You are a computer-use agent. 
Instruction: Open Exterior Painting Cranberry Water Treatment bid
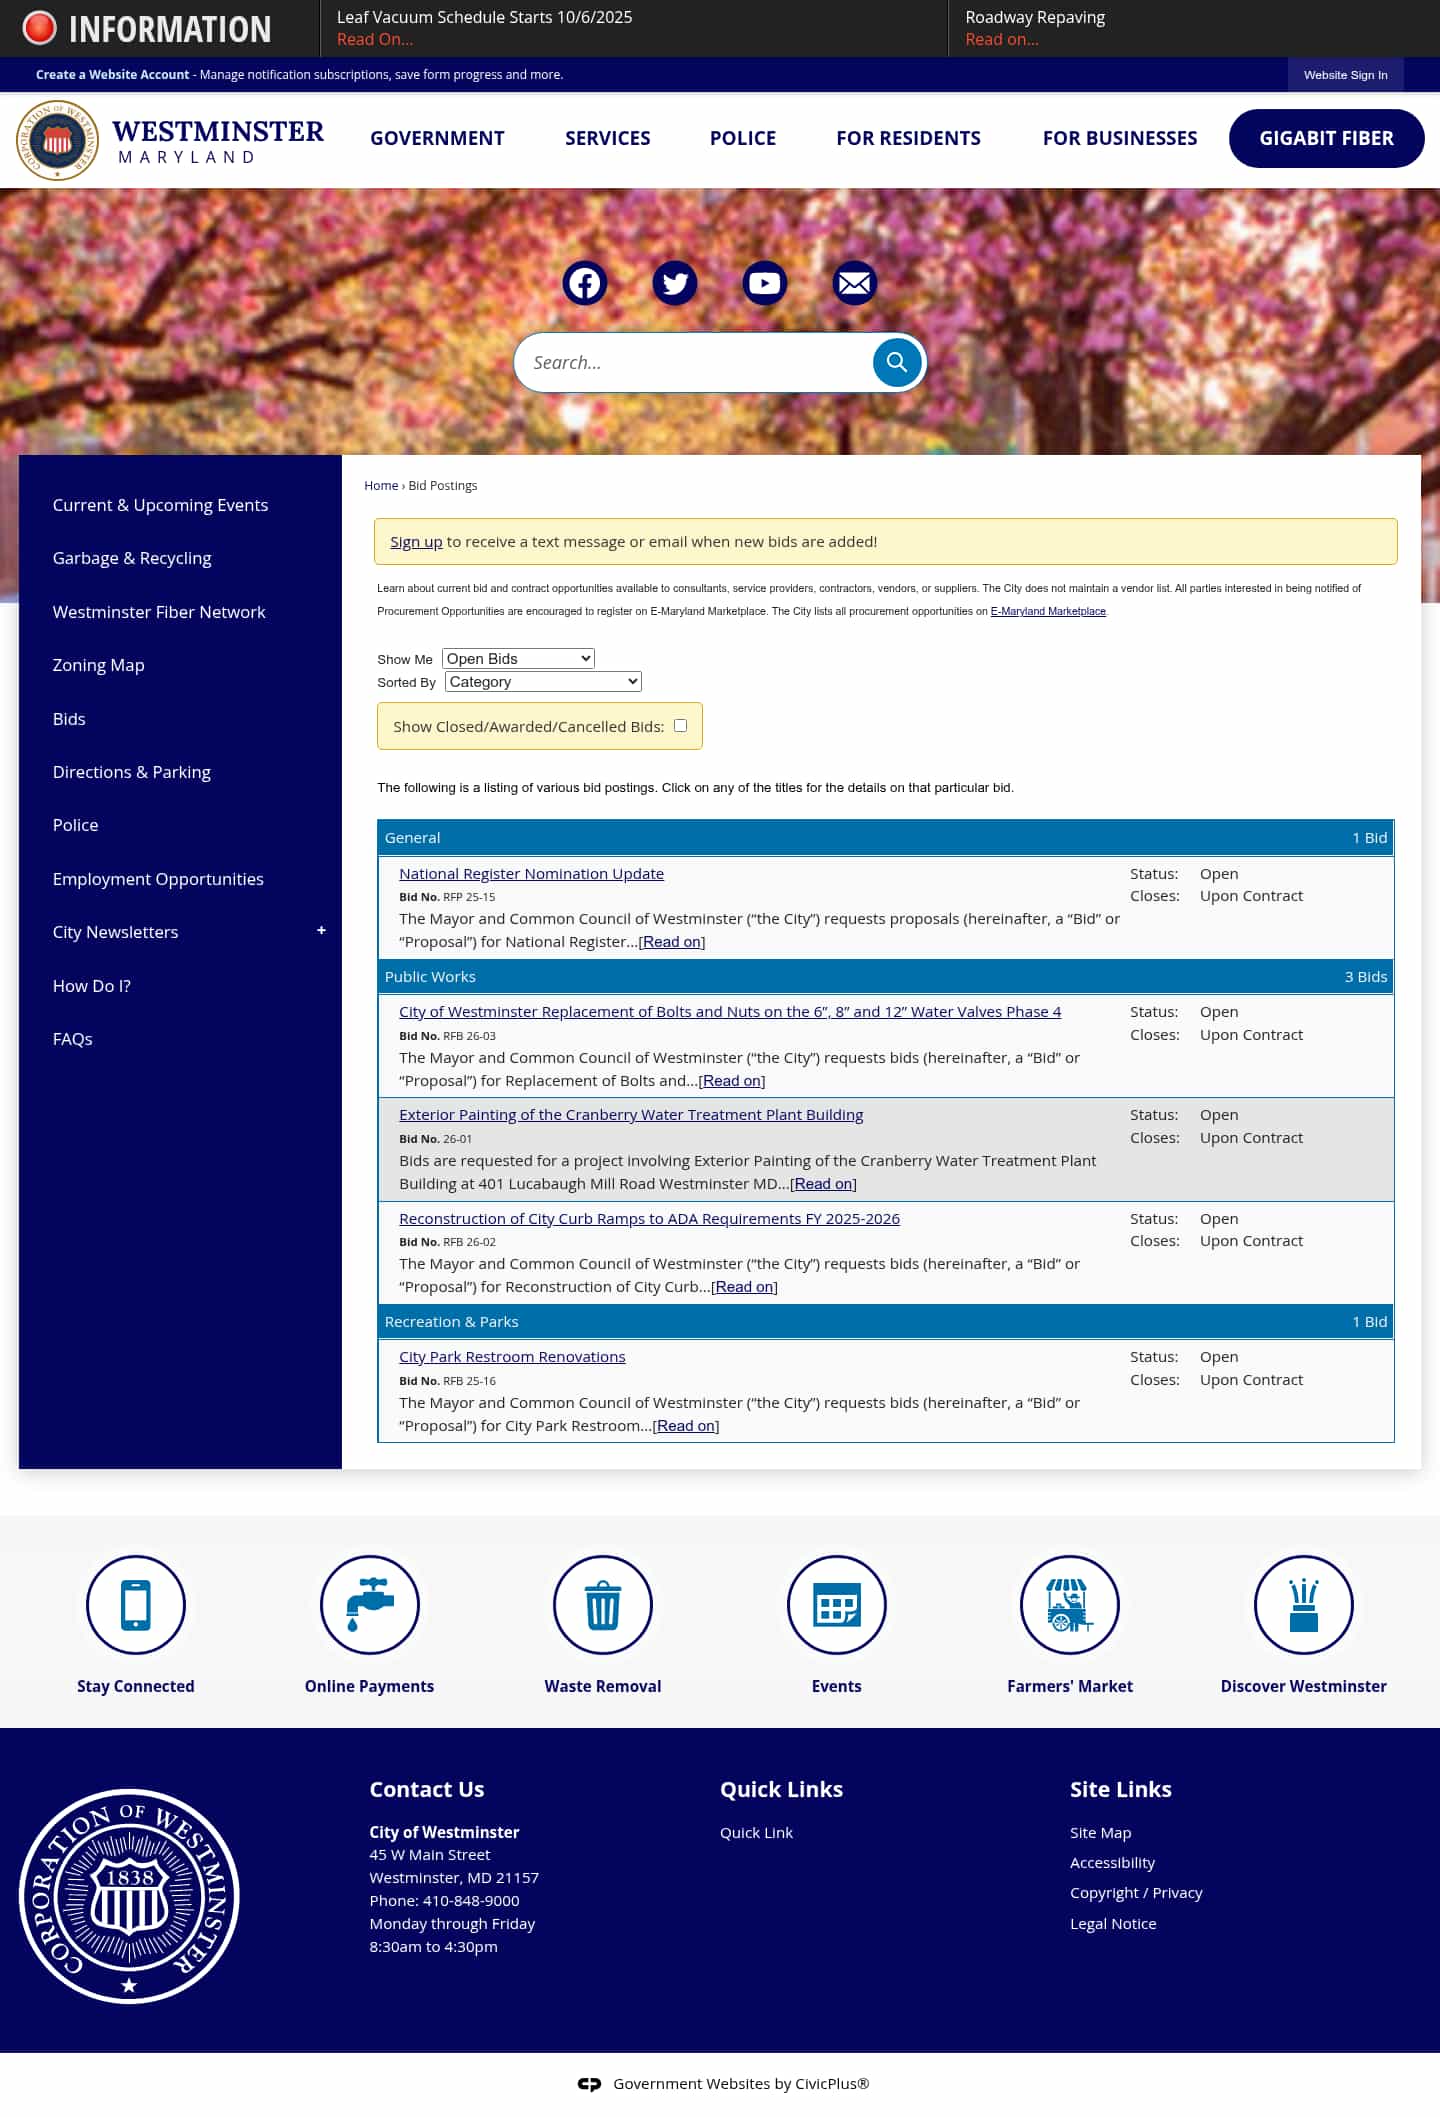click(631, 1115)
